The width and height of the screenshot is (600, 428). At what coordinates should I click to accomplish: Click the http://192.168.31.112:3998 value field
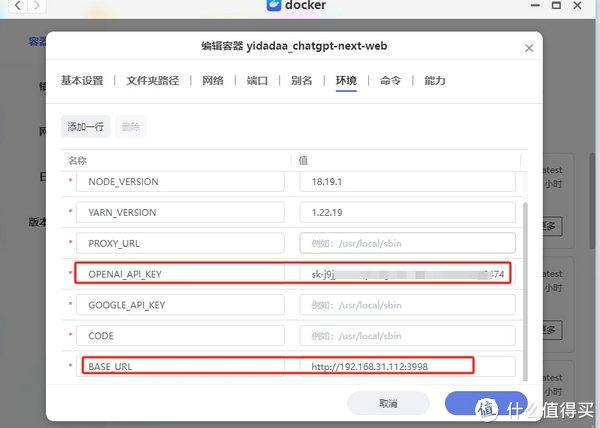(408, 366)
